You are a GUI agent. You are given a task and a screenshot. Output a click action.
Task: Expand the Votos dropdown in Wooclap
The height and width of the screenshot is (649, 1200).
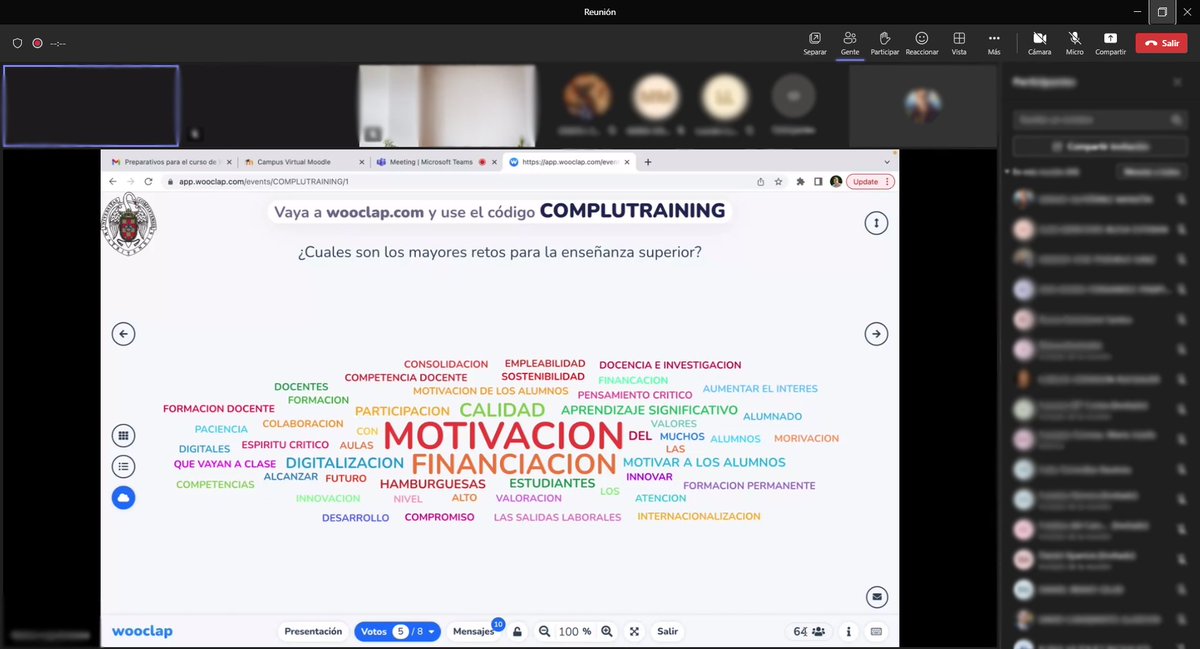click(430, 631)
